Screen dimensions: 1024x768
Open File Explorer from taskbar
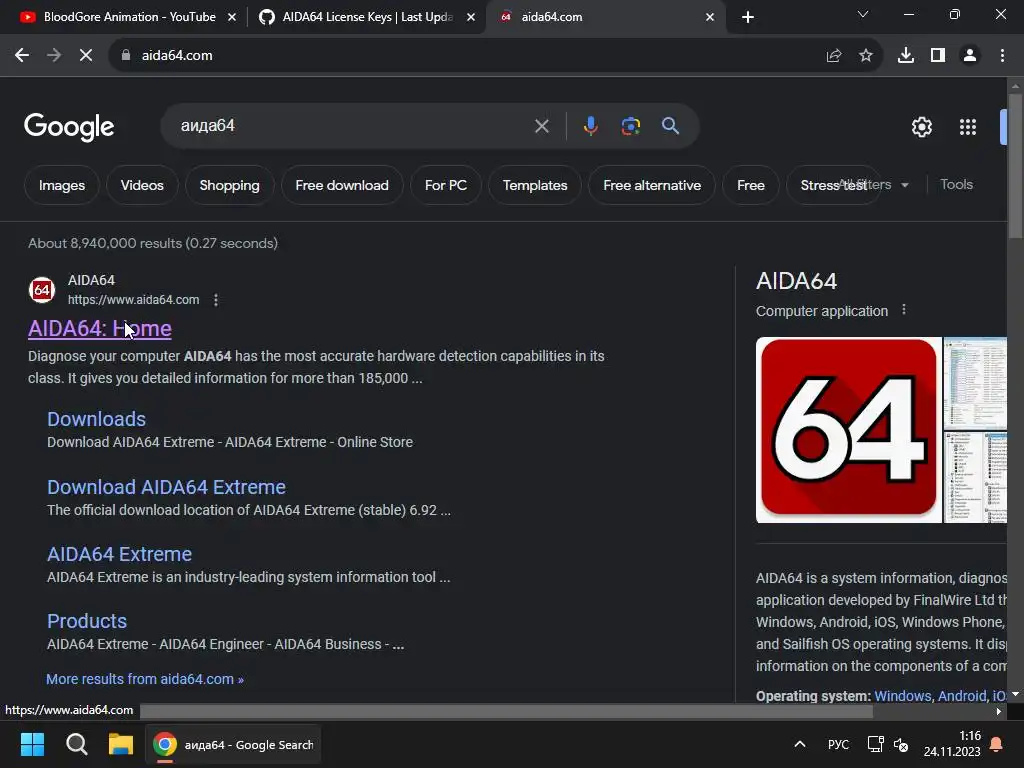tap(121, 744)
